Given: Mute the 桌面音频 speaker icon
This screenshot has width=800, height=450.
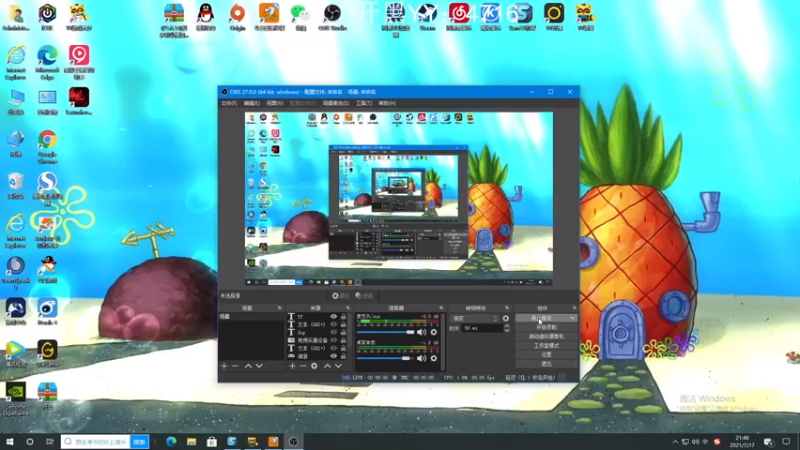Looking at the screenshot, I should pyautogui.click(x=421, y=359).
